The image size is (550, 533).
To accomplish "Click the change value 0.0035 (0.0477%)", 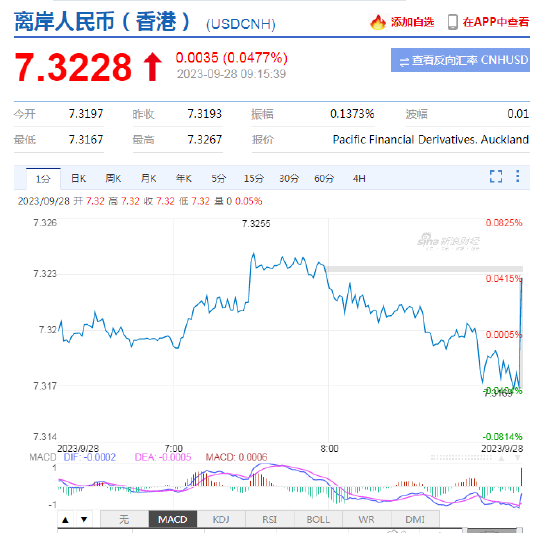I will point(232,58).
